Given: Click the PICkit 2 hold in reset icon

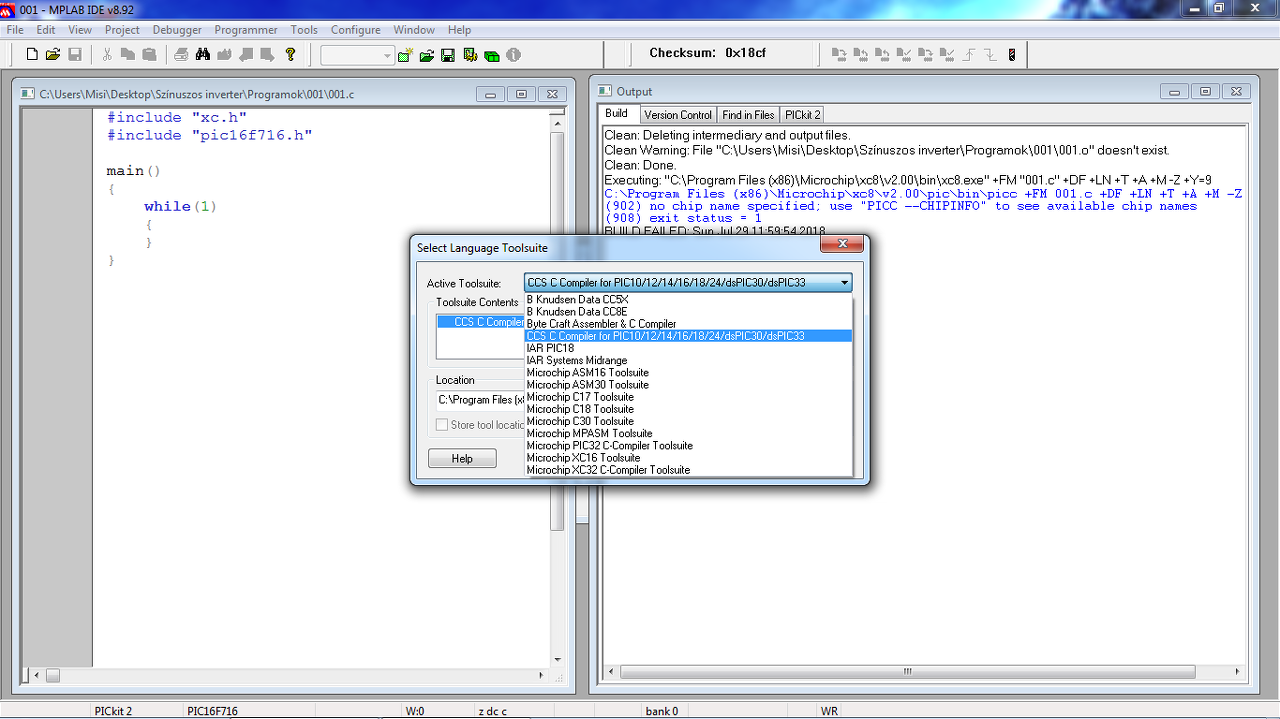Looking at the screenshot, I should pyautogui.click(x=990, y=55).
